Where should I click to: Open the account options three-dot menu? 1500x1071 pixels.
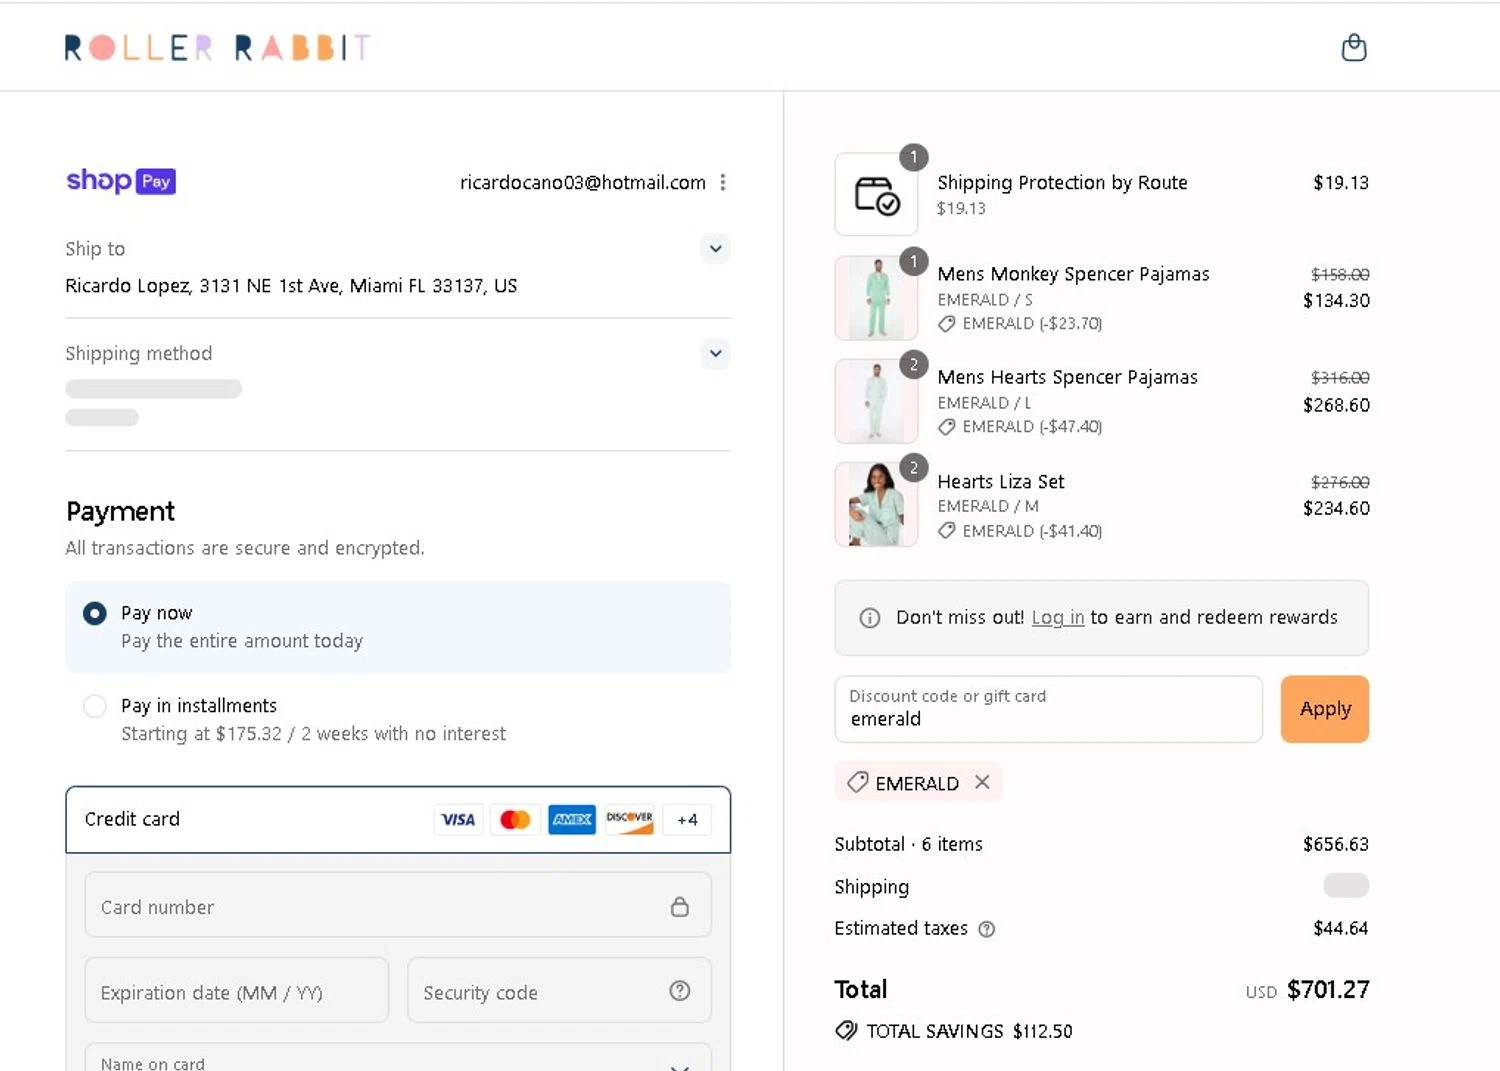(722, 182)
